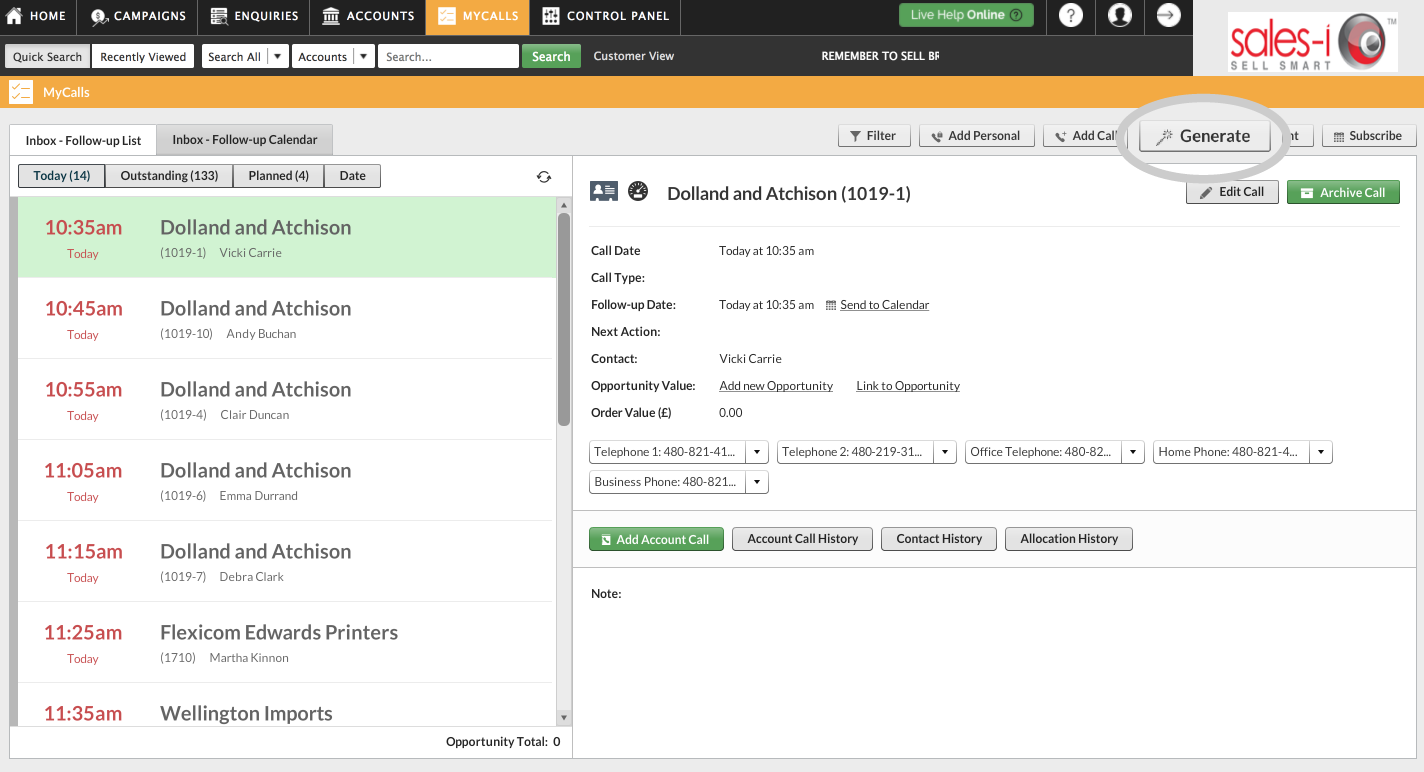
Task: Open the Campaigns tab
Action: (x=138, y=16)
